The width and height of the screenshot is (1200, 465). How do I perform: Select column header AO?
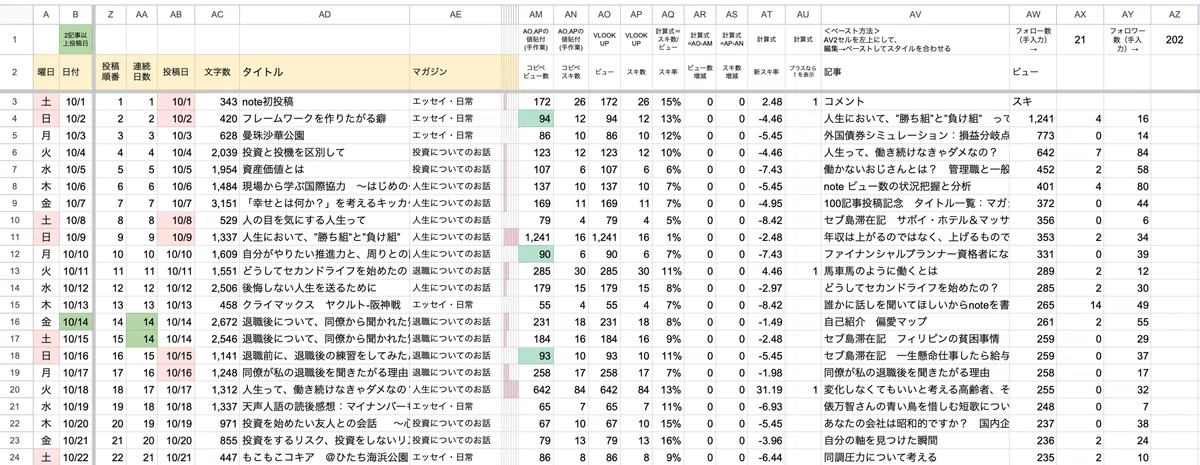tap(604, 15)
